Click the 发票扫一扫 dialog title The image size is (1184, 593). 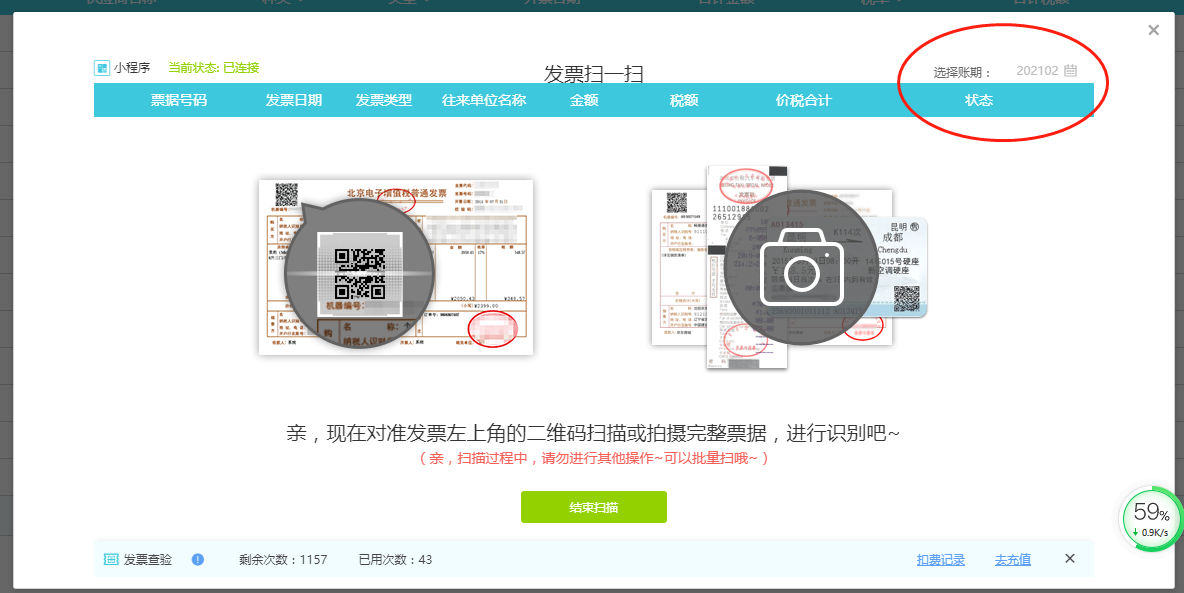tap(594, 74)
